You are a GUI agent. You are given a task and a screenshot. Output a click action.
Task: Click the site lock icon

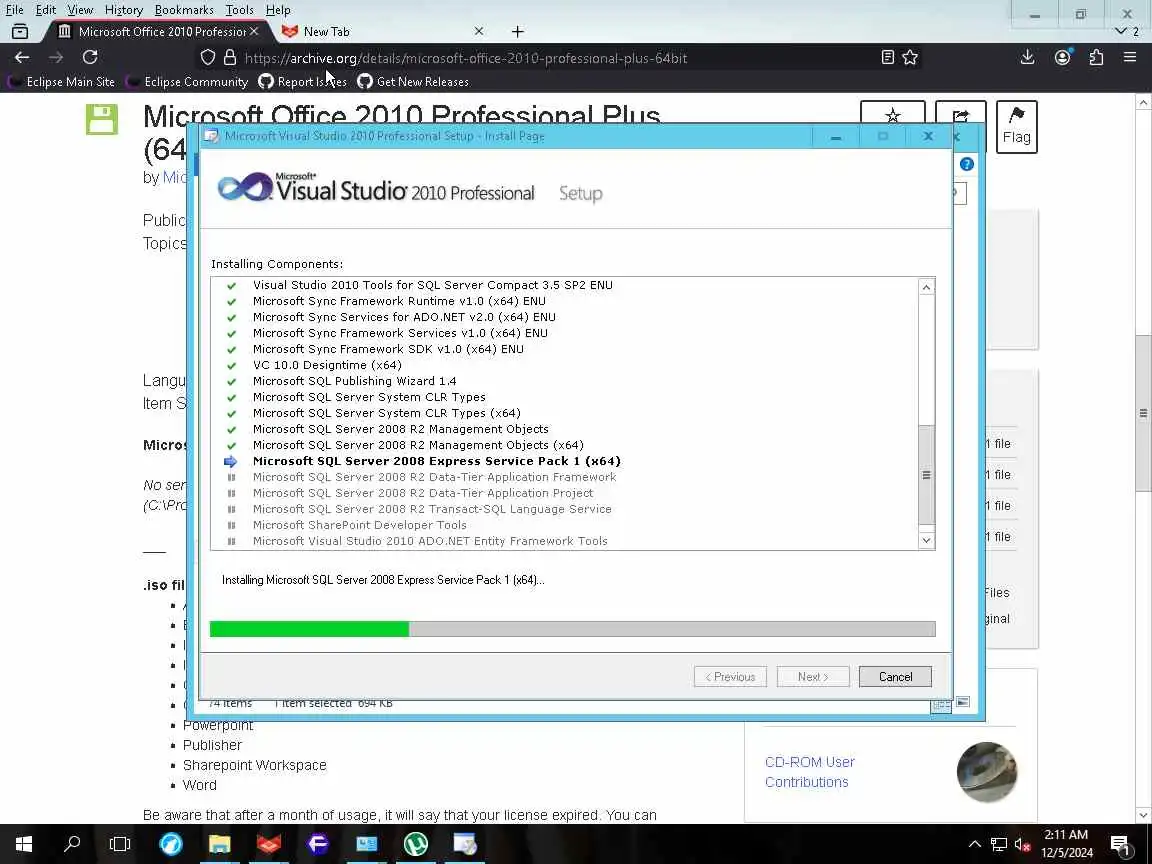click(x=230, y=57)
